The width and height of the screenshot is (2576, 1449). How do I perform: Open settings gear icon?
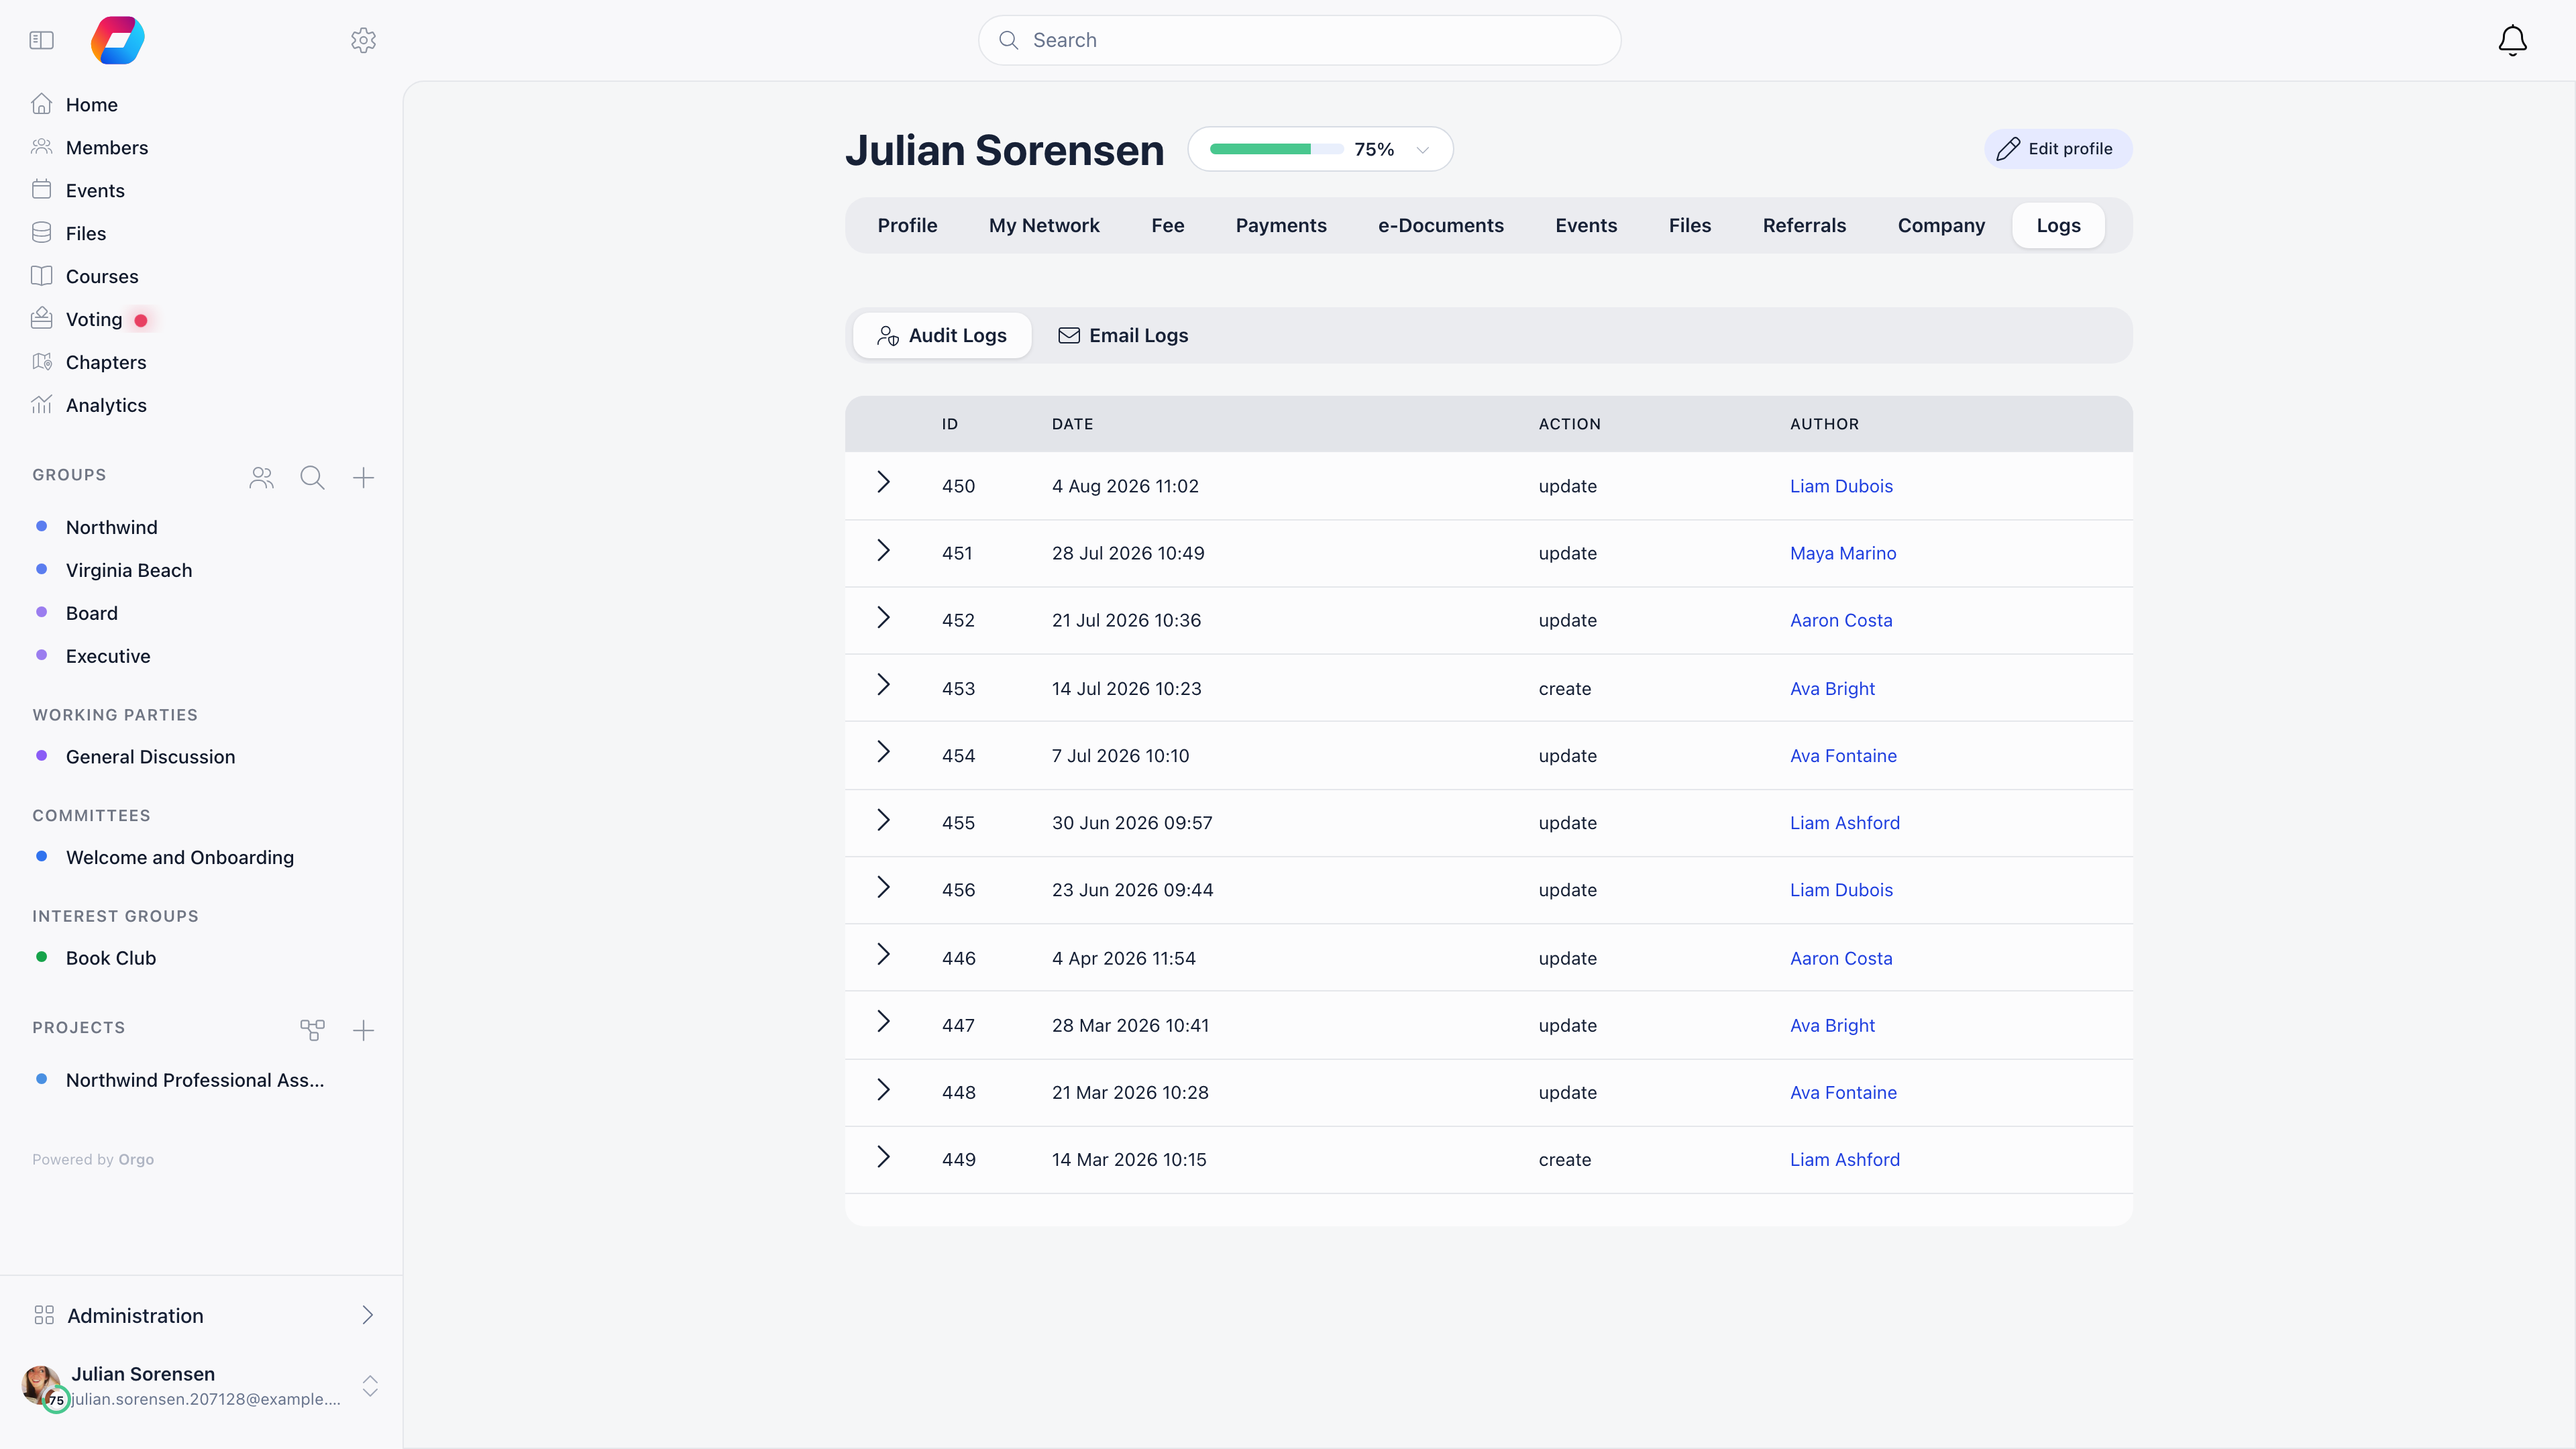tap(363, 40)
